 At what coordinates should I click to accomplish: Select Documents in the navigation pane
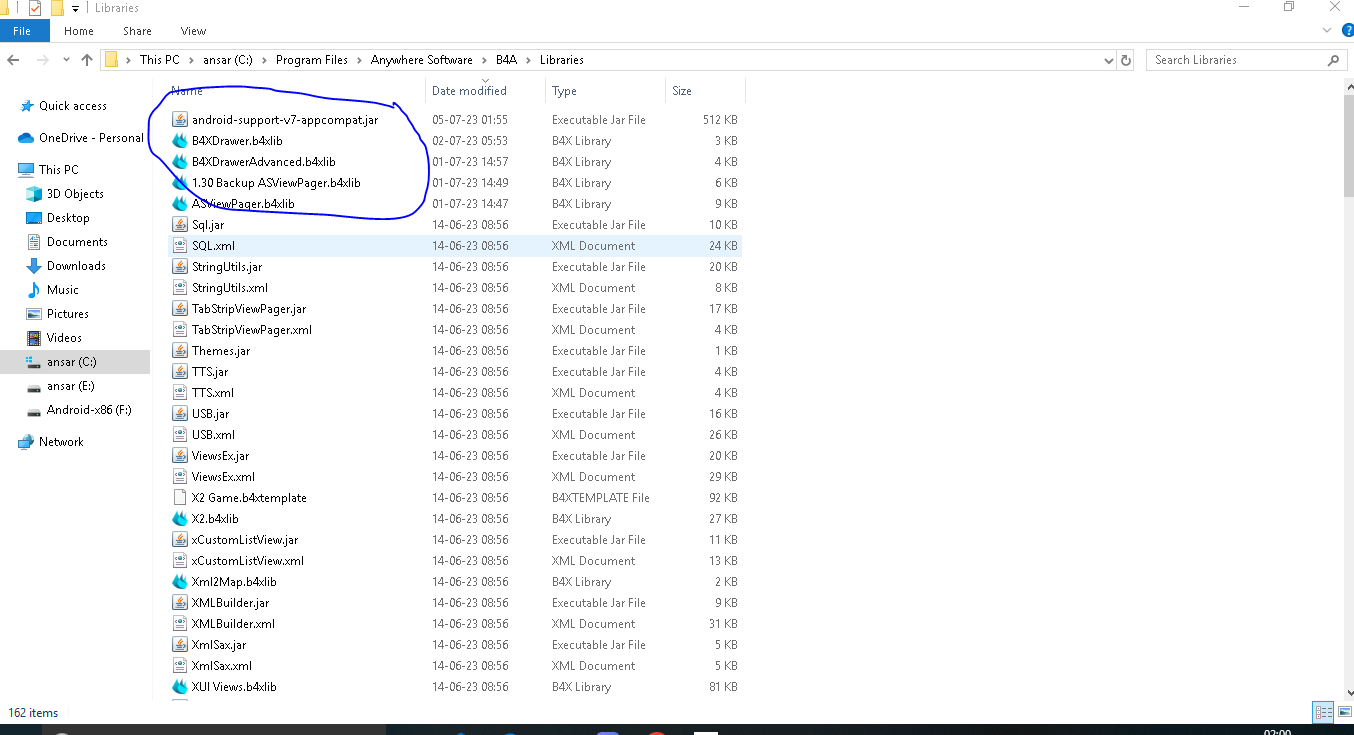(x=77, y=242)
